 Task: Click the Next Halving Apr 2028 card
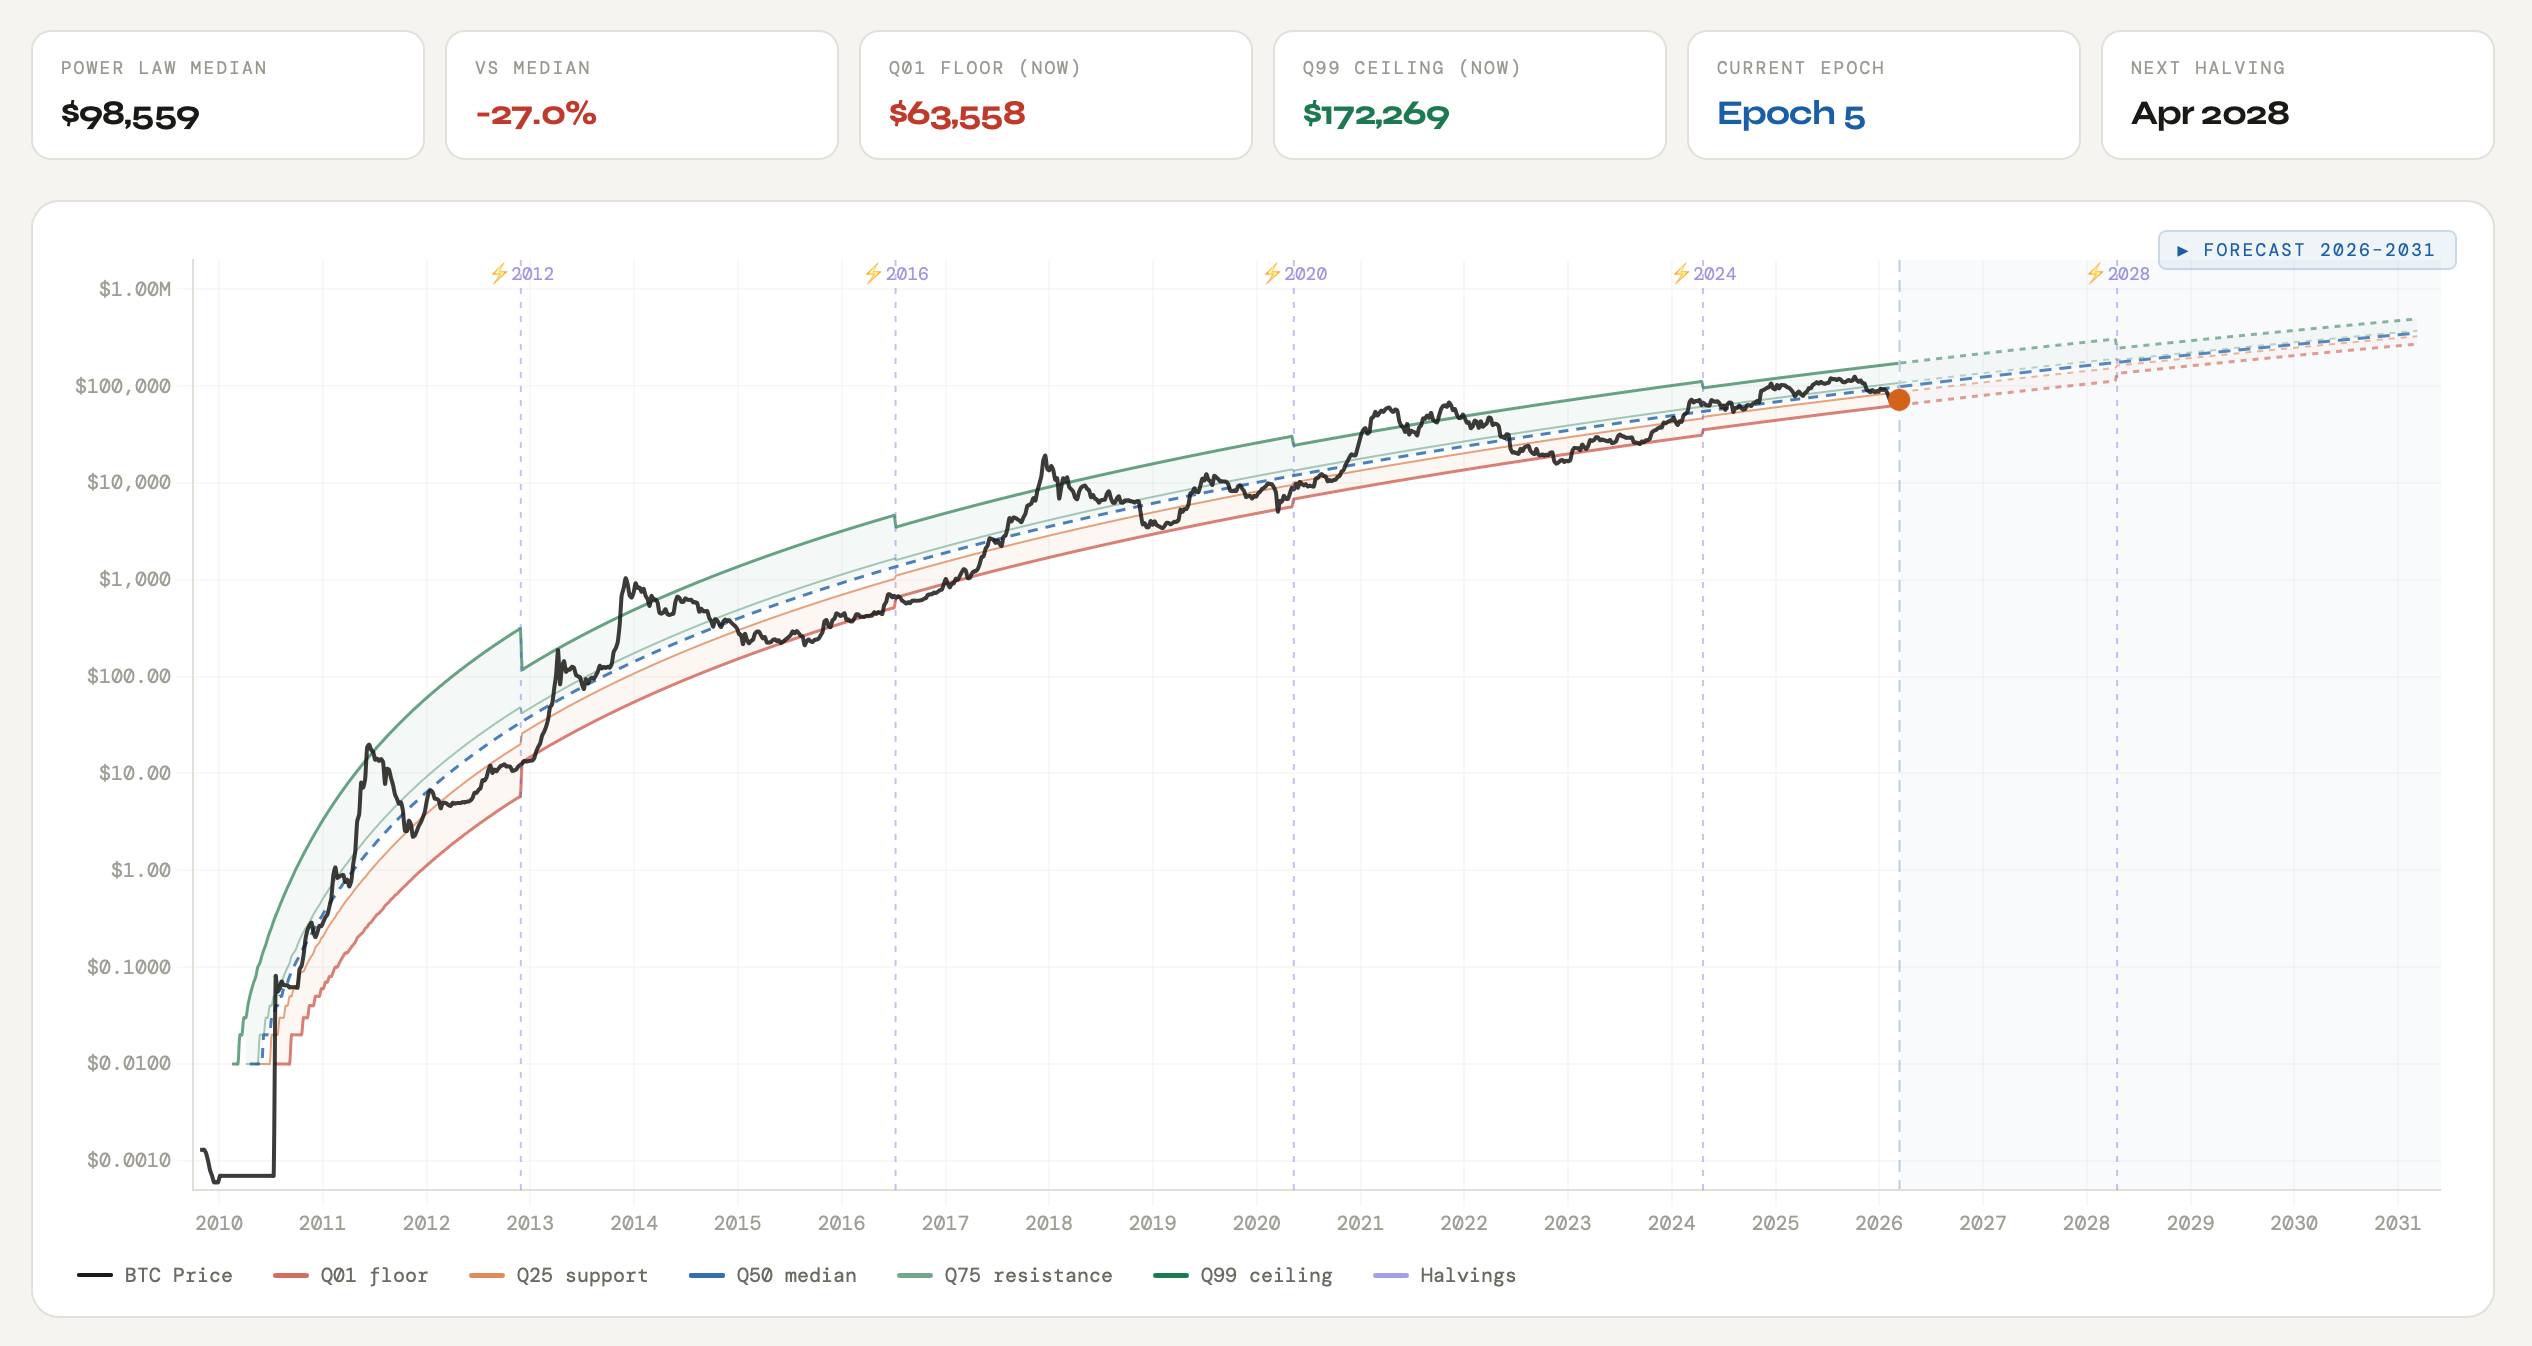(2297, 95)
